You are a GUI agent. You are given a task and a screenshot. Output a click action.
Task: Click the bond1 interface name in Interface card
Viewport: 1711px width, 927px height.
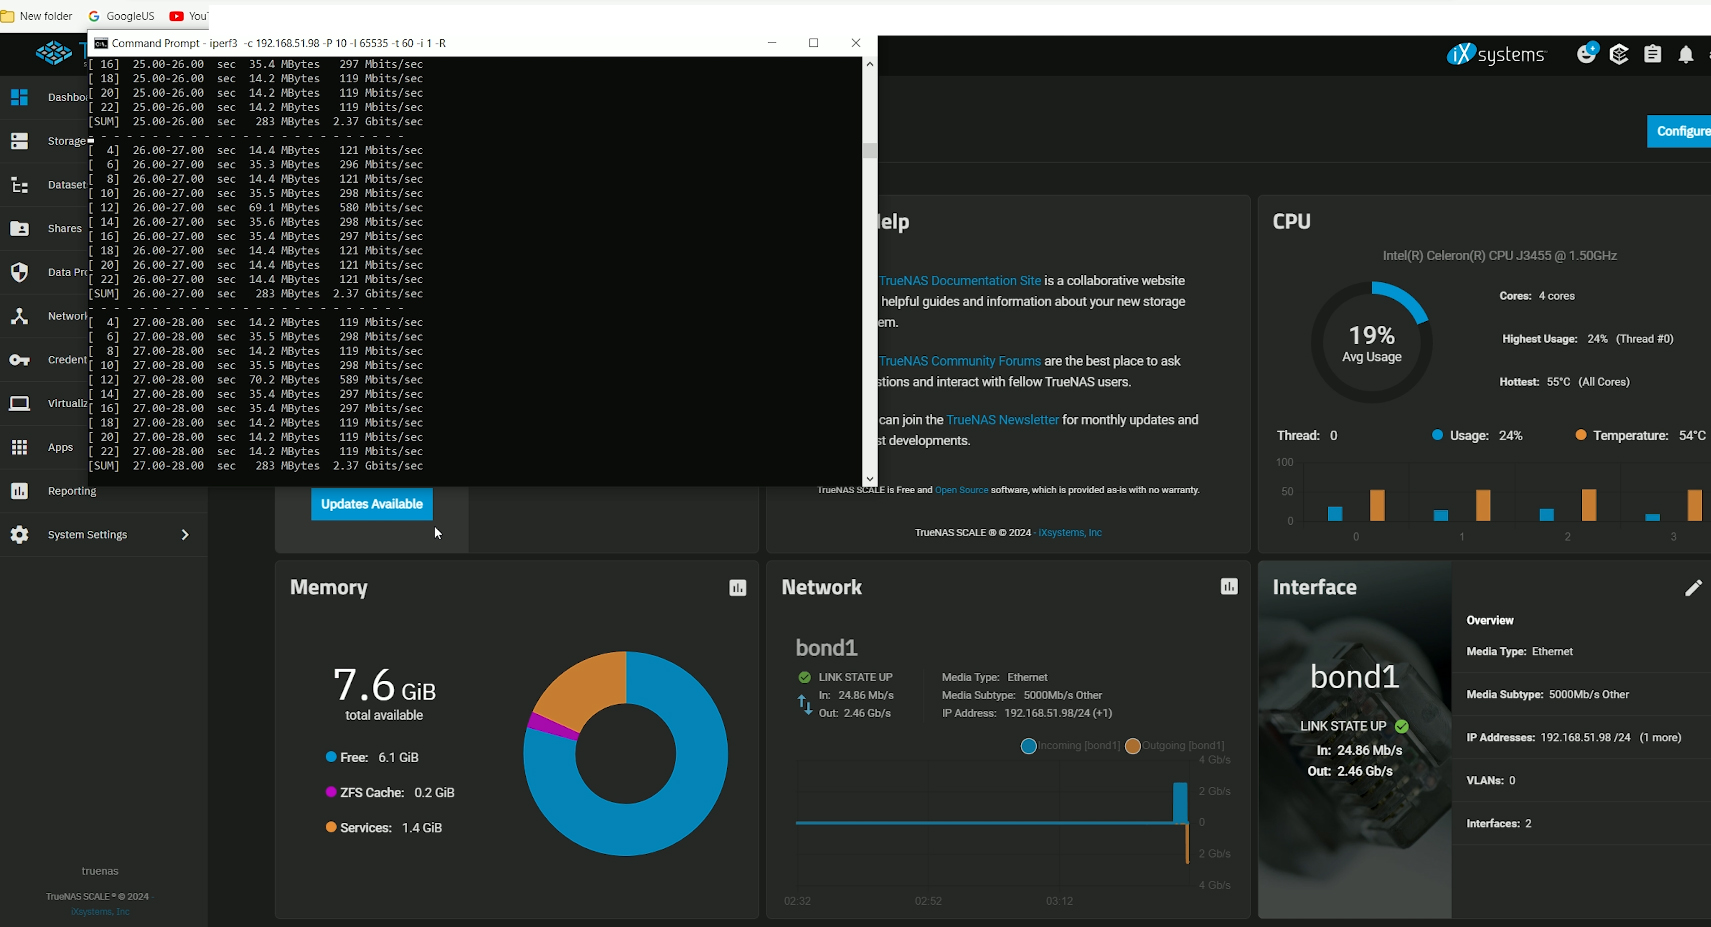click(x=1355, y=677)
